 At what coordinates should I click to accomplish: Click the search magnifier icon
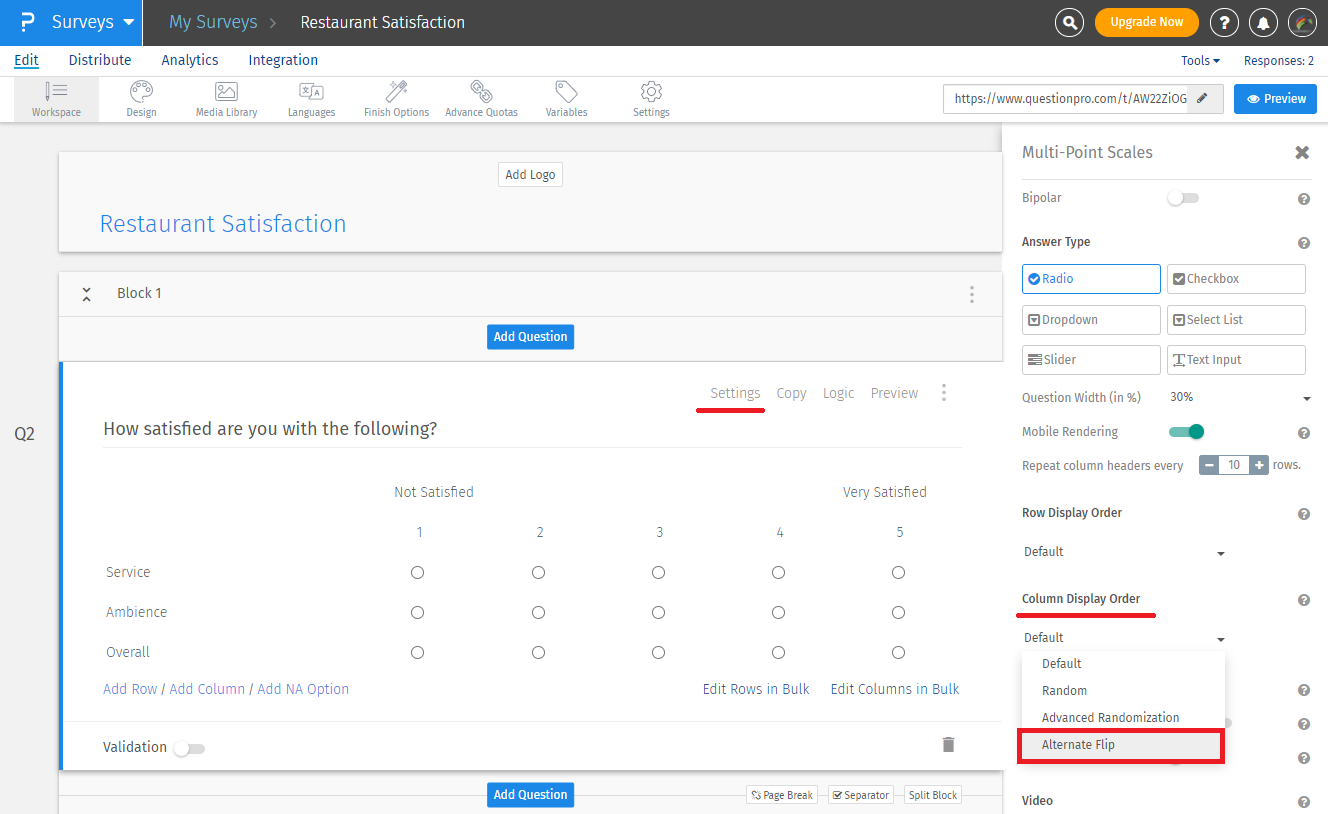1070,22
